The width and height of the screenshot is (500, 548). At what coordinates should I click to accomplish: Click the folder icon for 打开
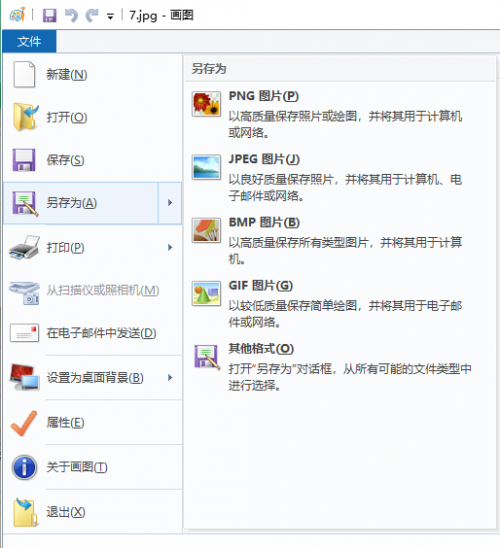pyautogui.click(x=25, y=117)
